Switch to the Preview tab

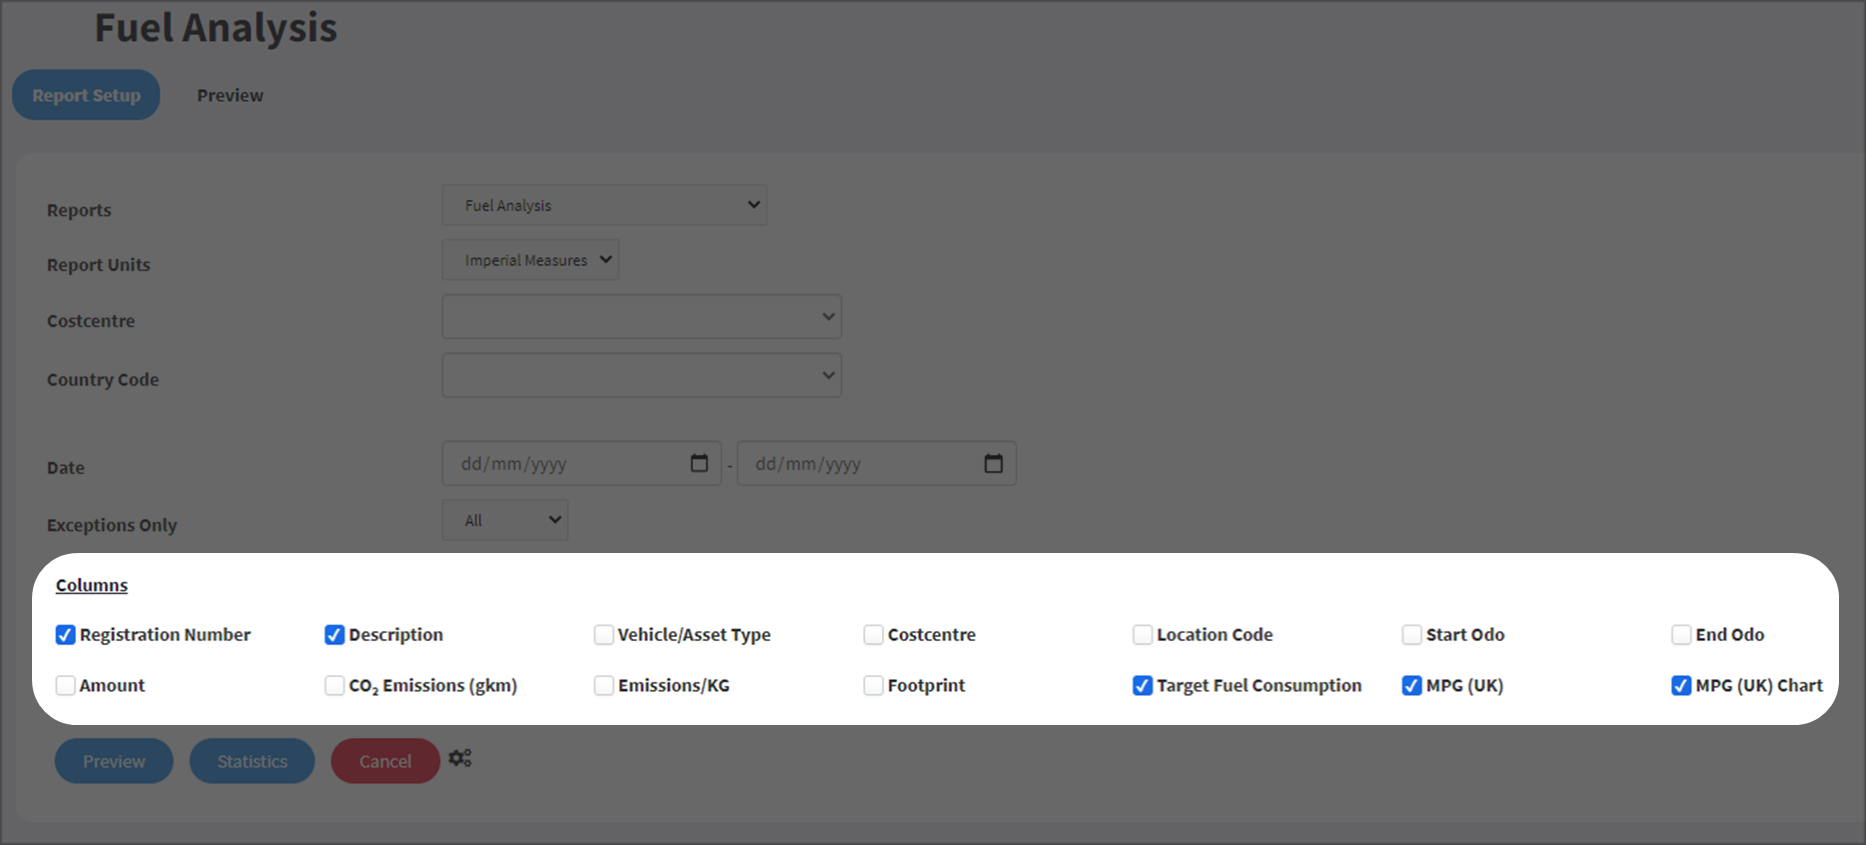(230, 95)
